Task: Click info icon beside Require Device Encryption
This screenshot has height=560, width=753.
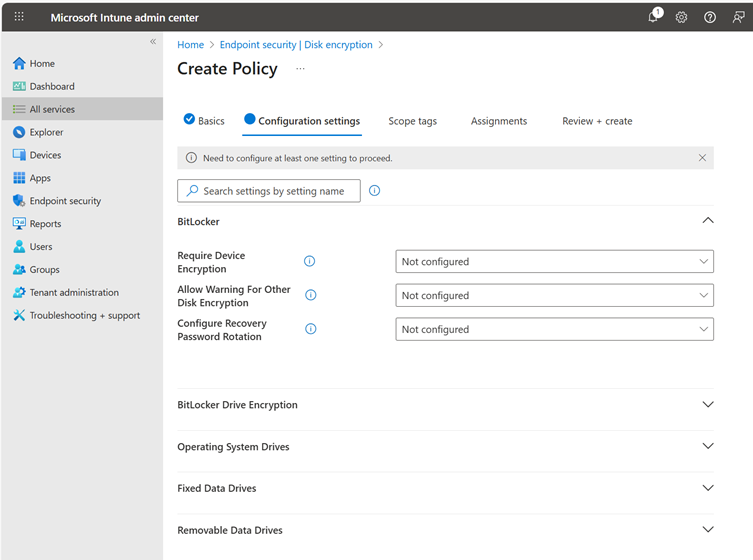Action: coord(309,261)
